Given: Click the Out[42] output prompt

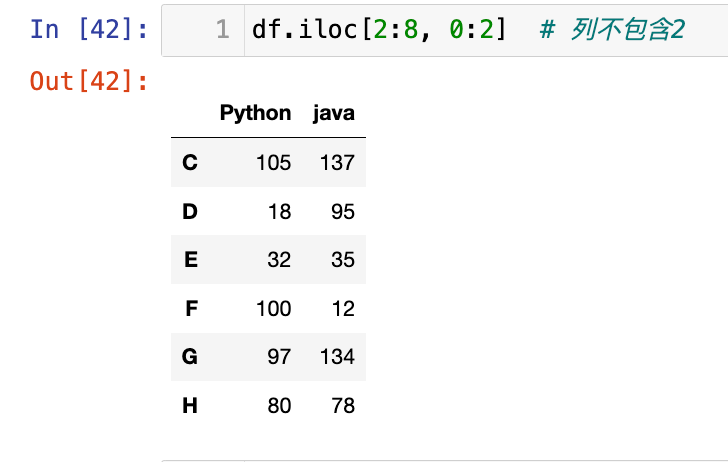Looking at the screenshot, I should [89, 81].
